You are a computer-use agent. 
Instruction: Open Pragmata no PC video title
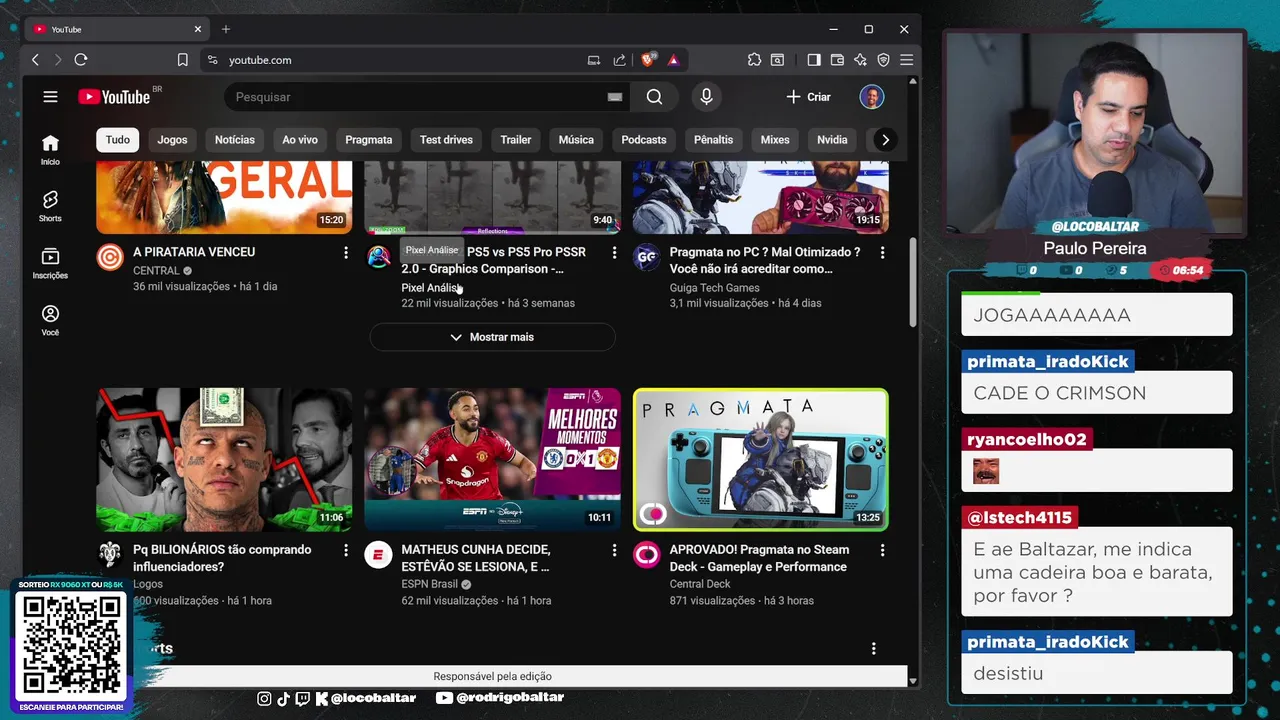(x=765, y=260)
